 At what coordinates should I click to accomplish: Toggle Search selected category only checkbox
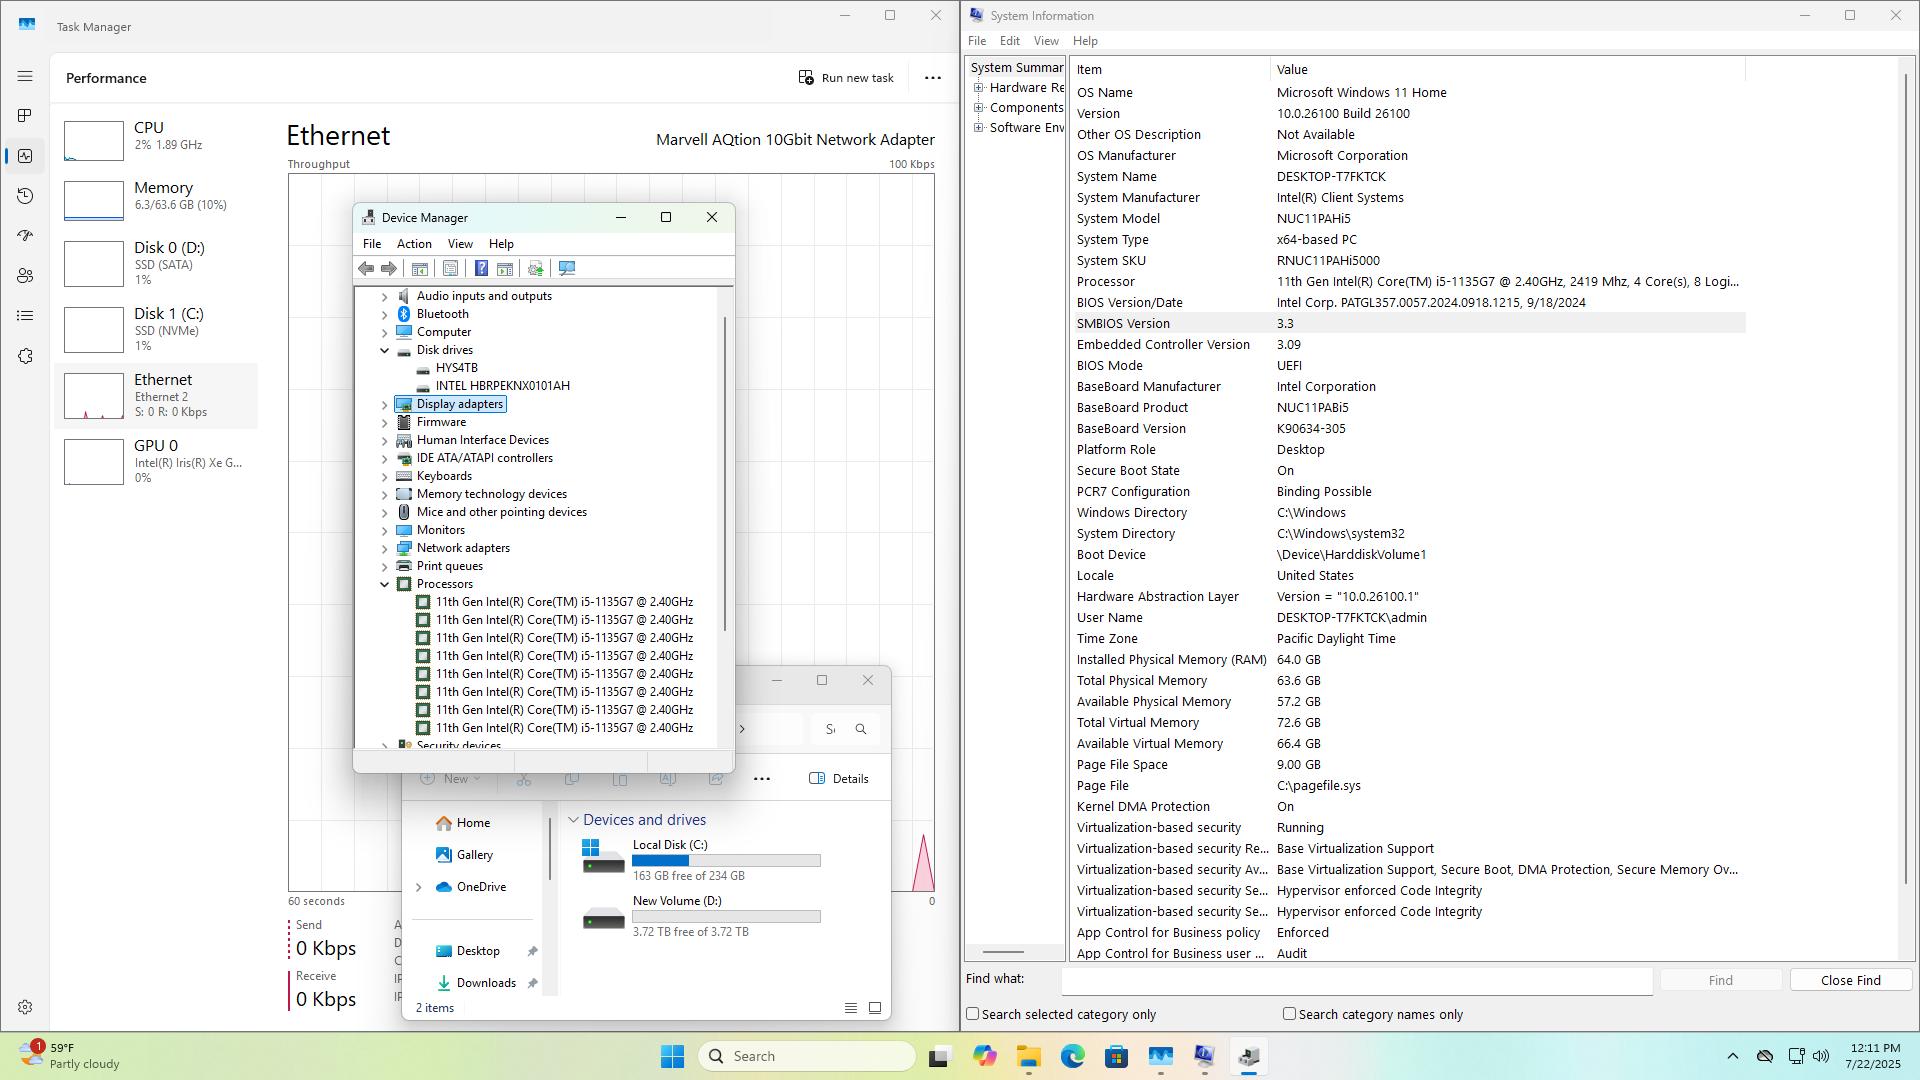point(972,1014)
